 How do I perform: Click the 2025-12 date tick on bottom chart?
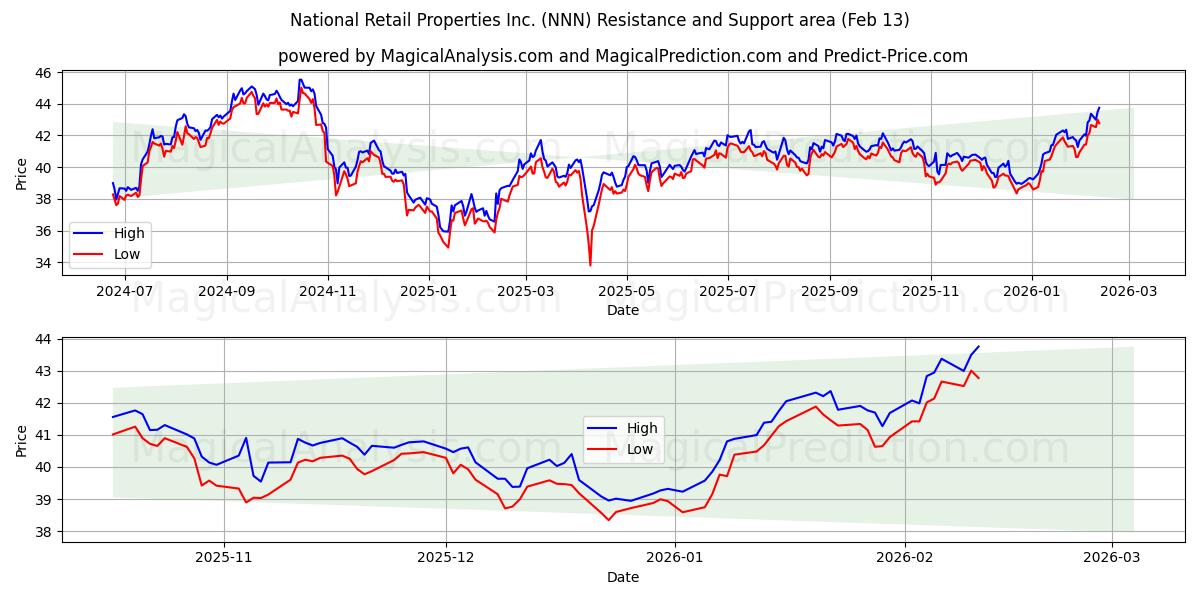point(445,559)
